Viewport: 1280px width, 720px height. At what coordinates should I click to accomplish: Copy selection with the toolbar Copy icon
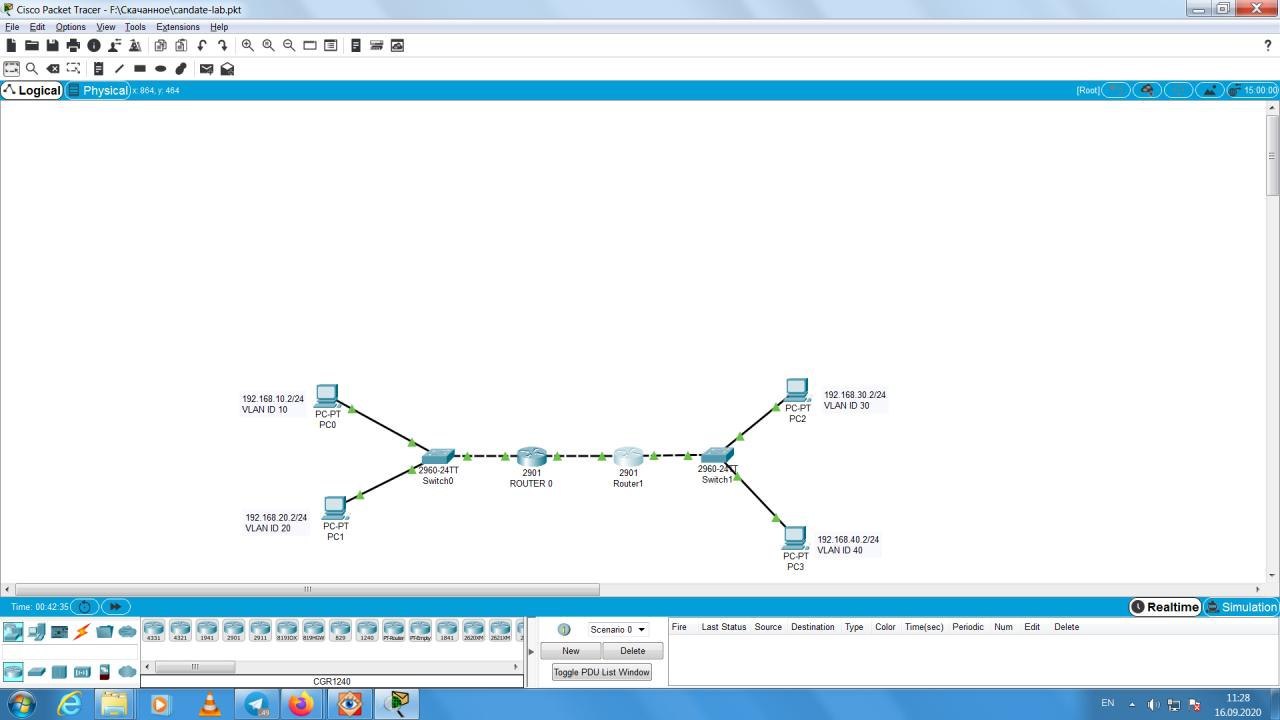[160, 45]
